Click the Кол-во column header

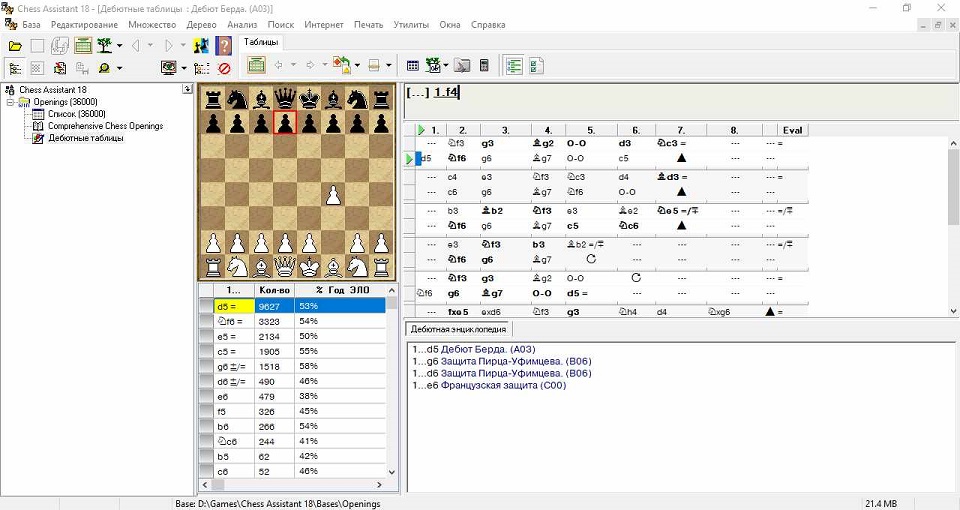(x=274, y=290)
